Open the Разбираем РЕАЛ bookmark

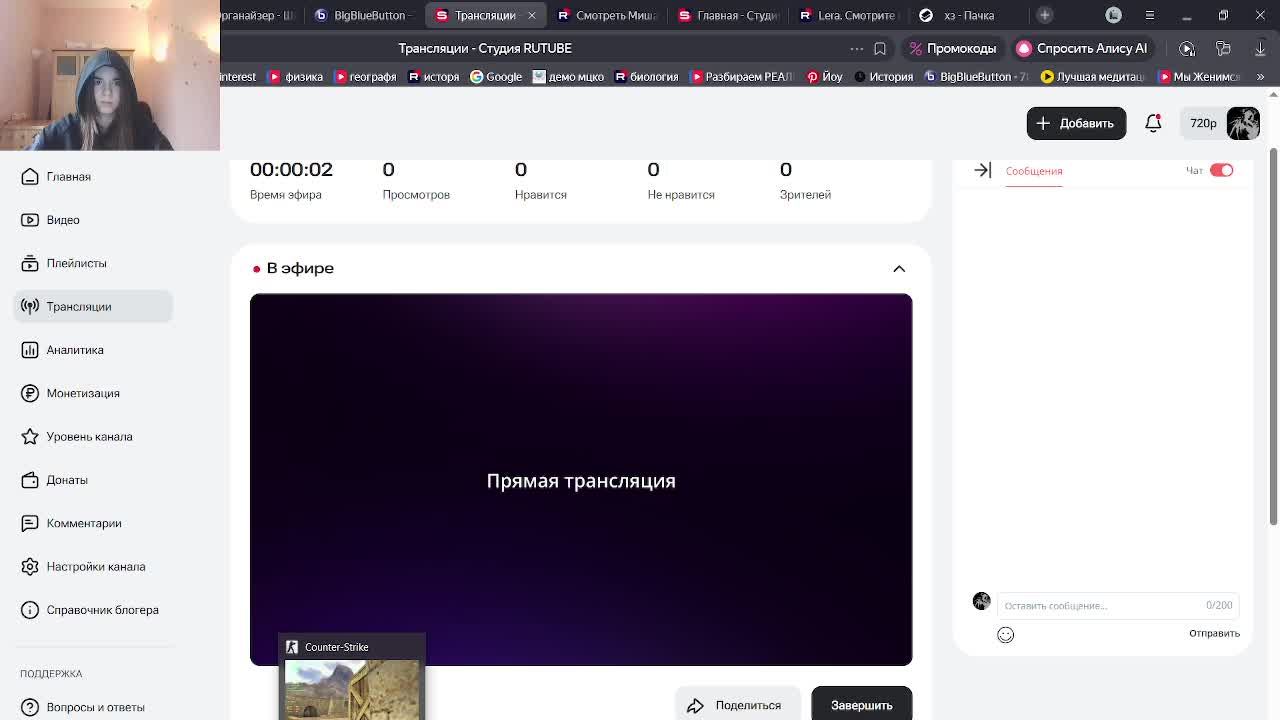(x=741, y=76)
